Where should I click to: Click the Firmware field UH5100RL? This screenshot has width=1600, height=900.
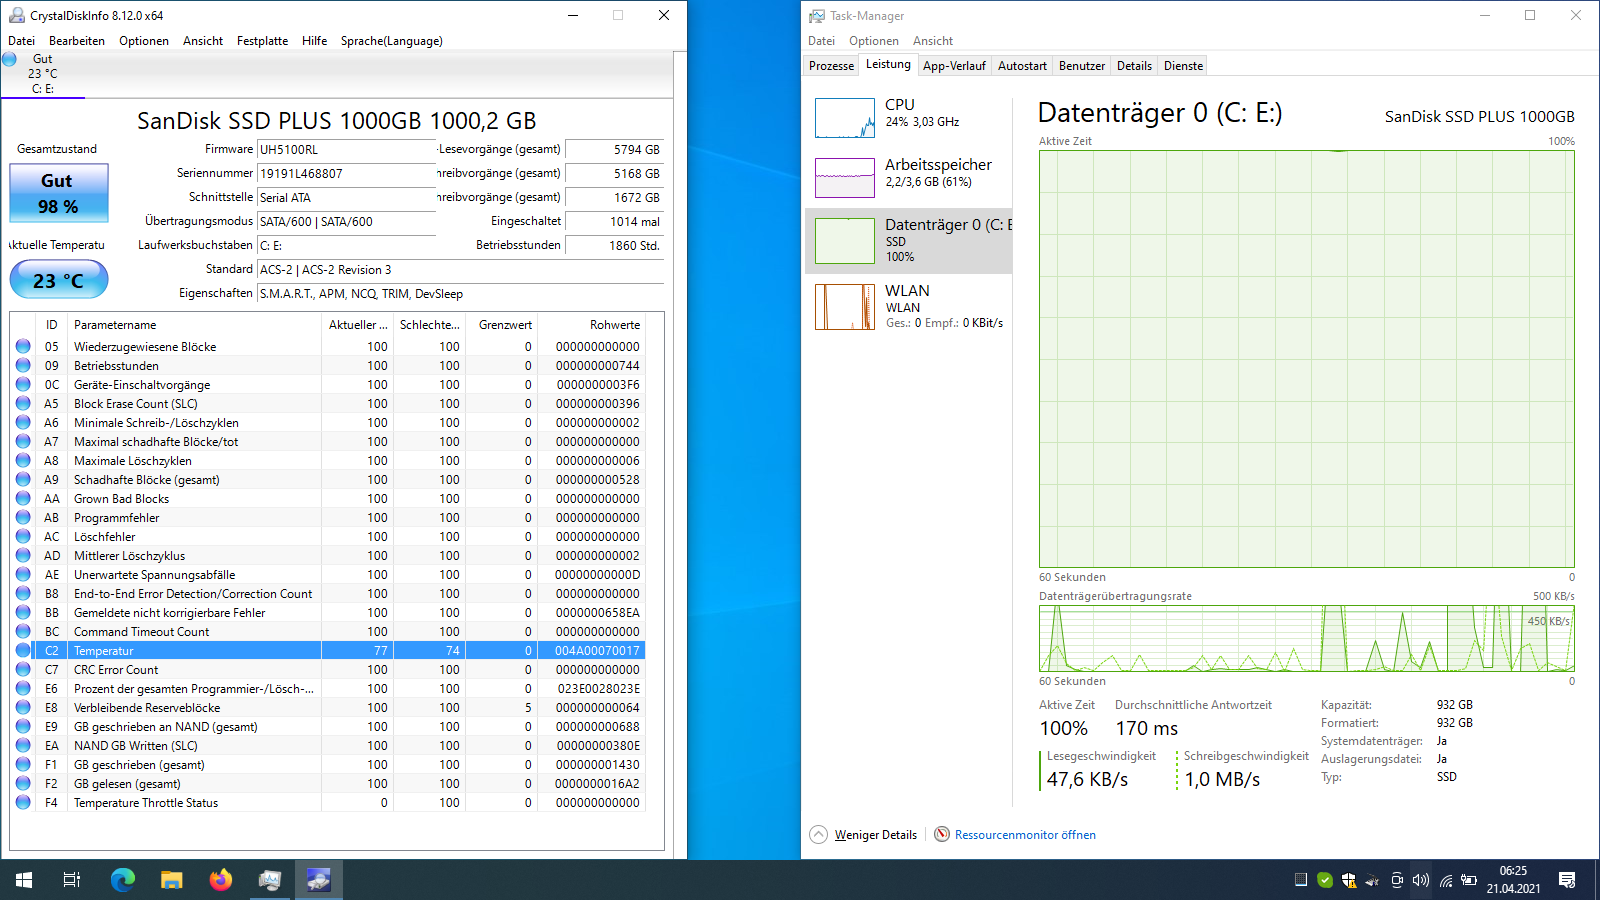pos(346,150)
